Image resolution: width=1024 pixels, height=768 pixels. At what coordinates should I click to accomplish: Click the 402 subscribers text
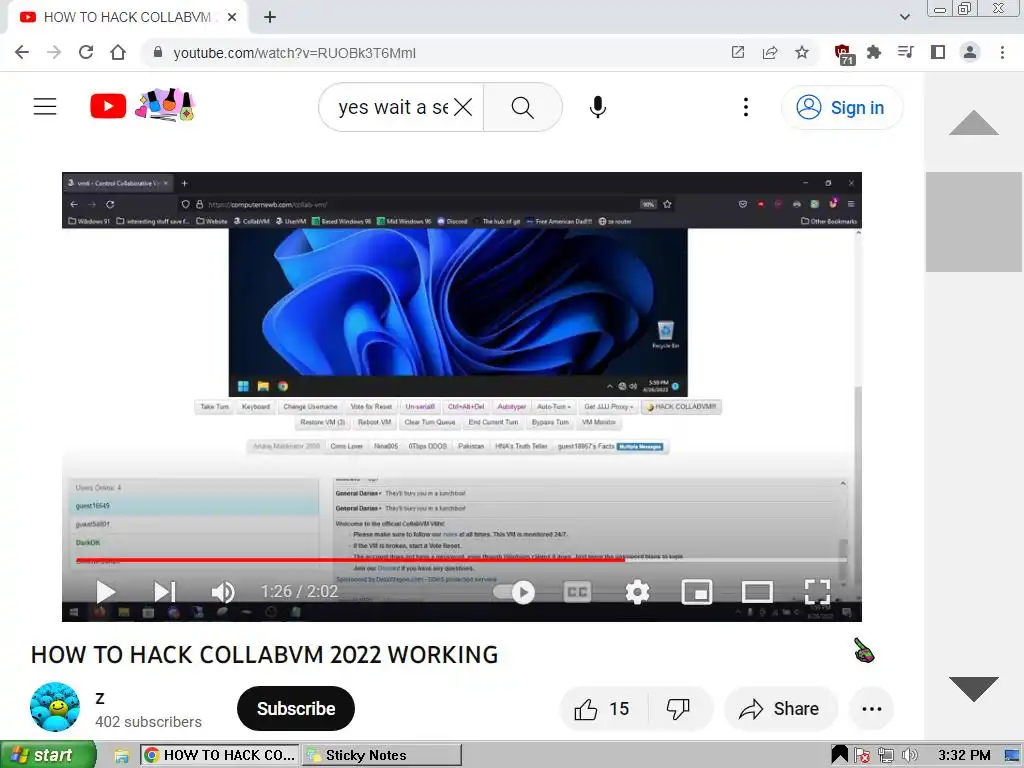coord(148,722)
